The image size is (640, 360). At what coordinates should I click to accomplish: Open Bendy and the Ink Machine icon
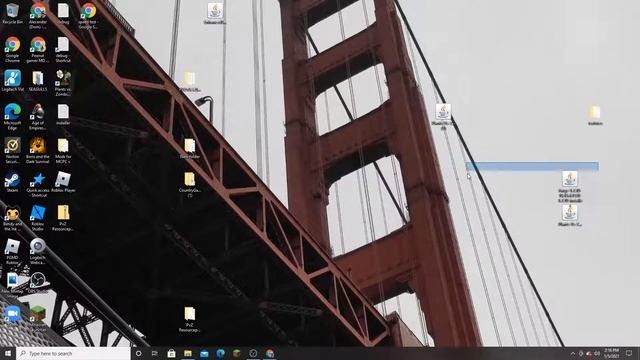click(12, 218)
